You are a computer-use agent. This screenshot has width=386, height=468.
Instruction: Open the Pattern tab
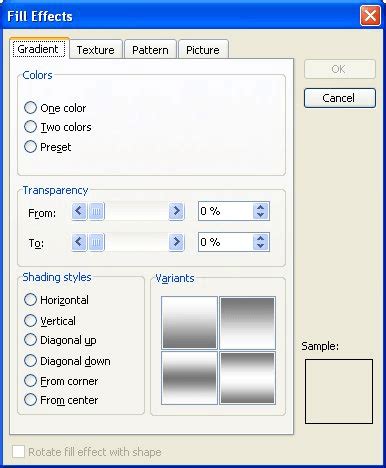point(150,50)
